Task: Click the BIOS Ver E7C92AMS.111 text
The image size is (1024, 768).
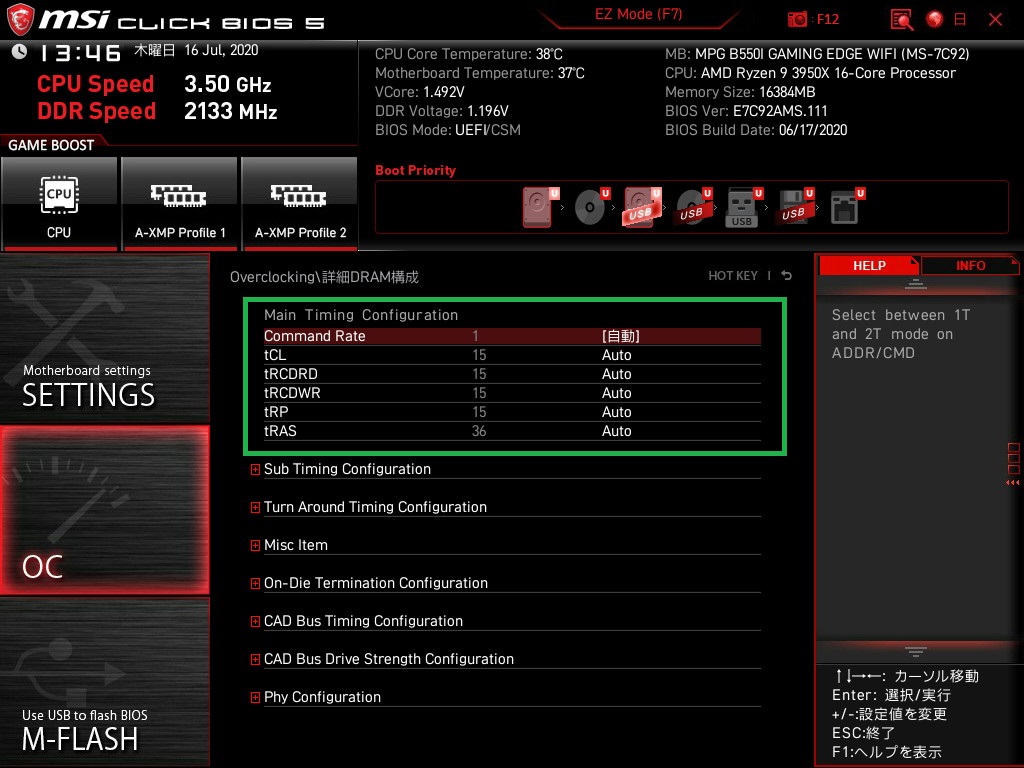Action: click(x=746, y=111)
